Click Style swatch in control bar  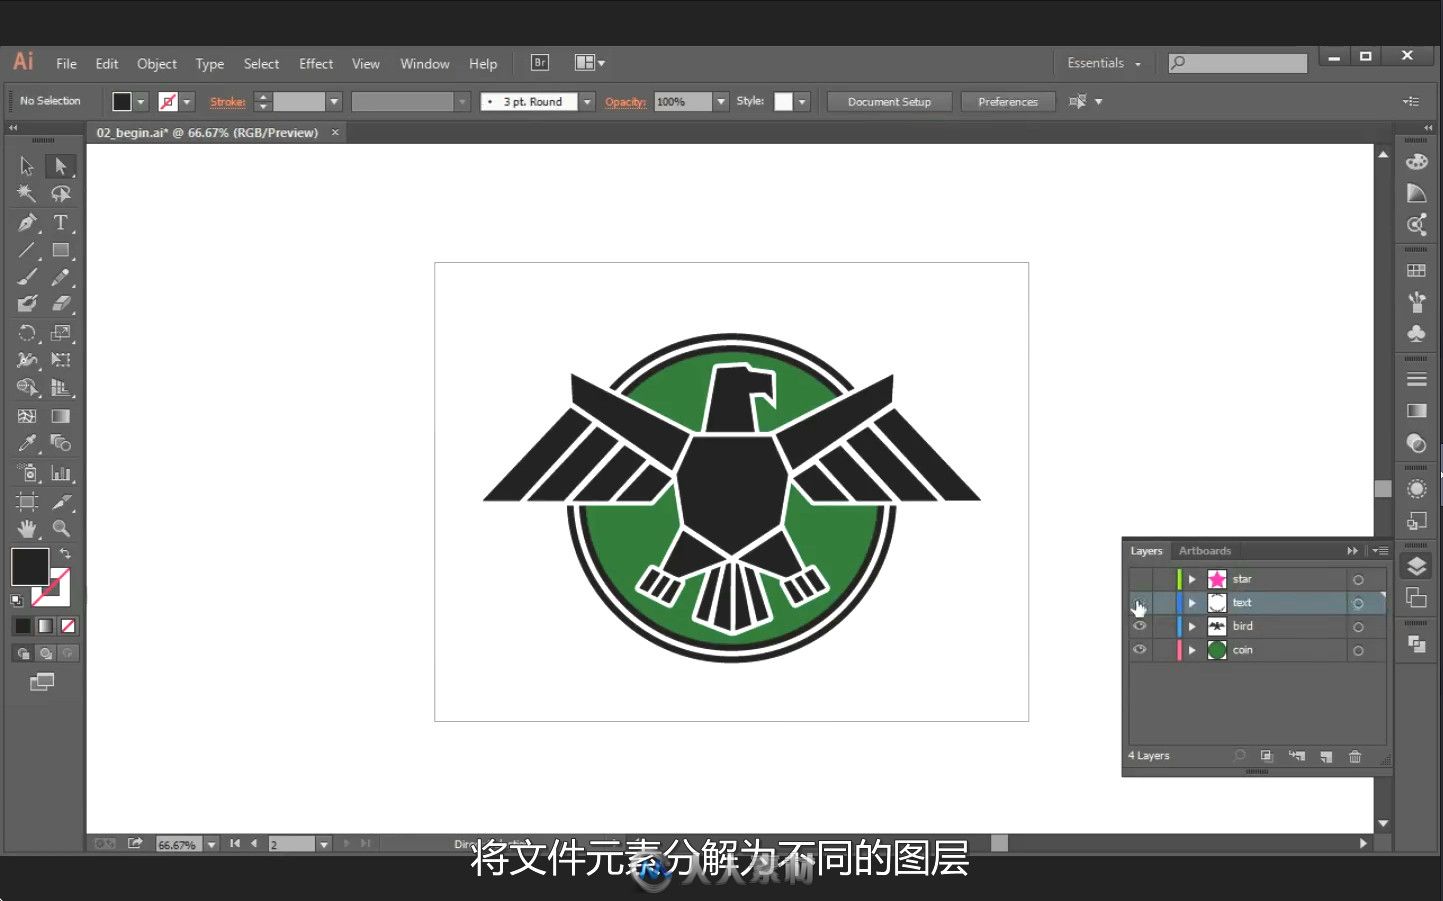783,102
